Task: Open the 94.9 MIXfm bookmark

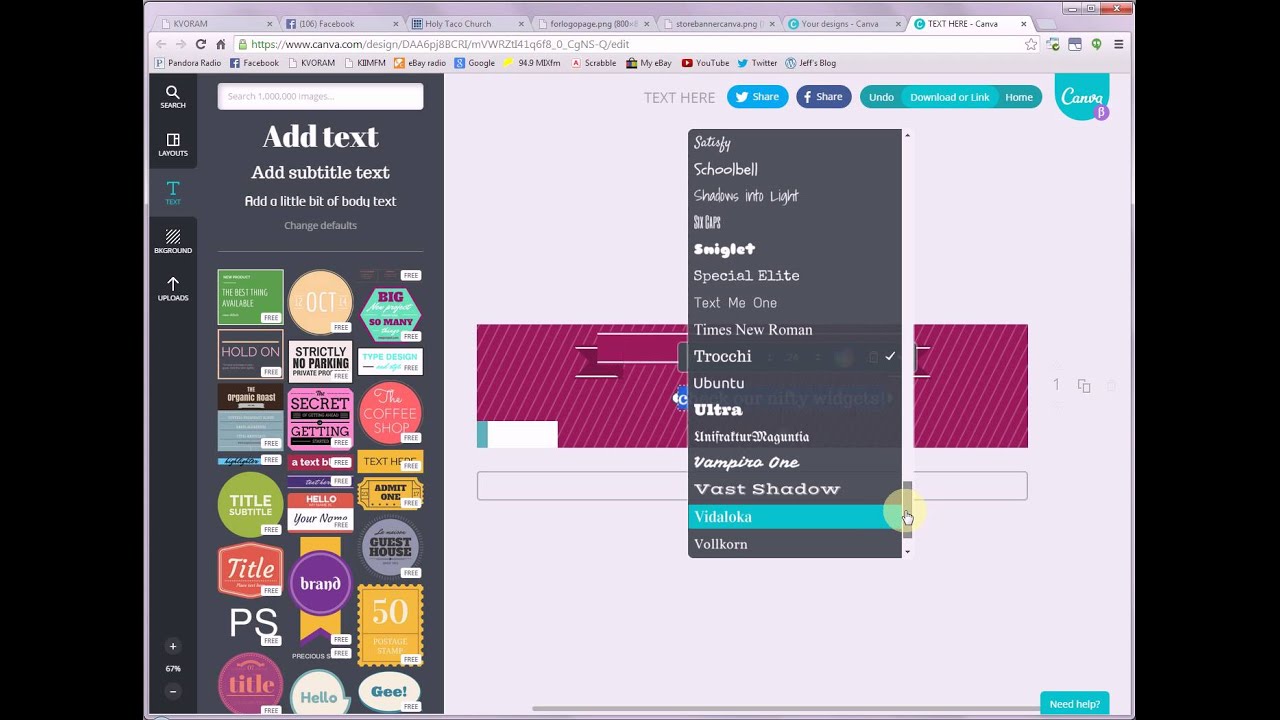Action: click(x=532, y=63)
